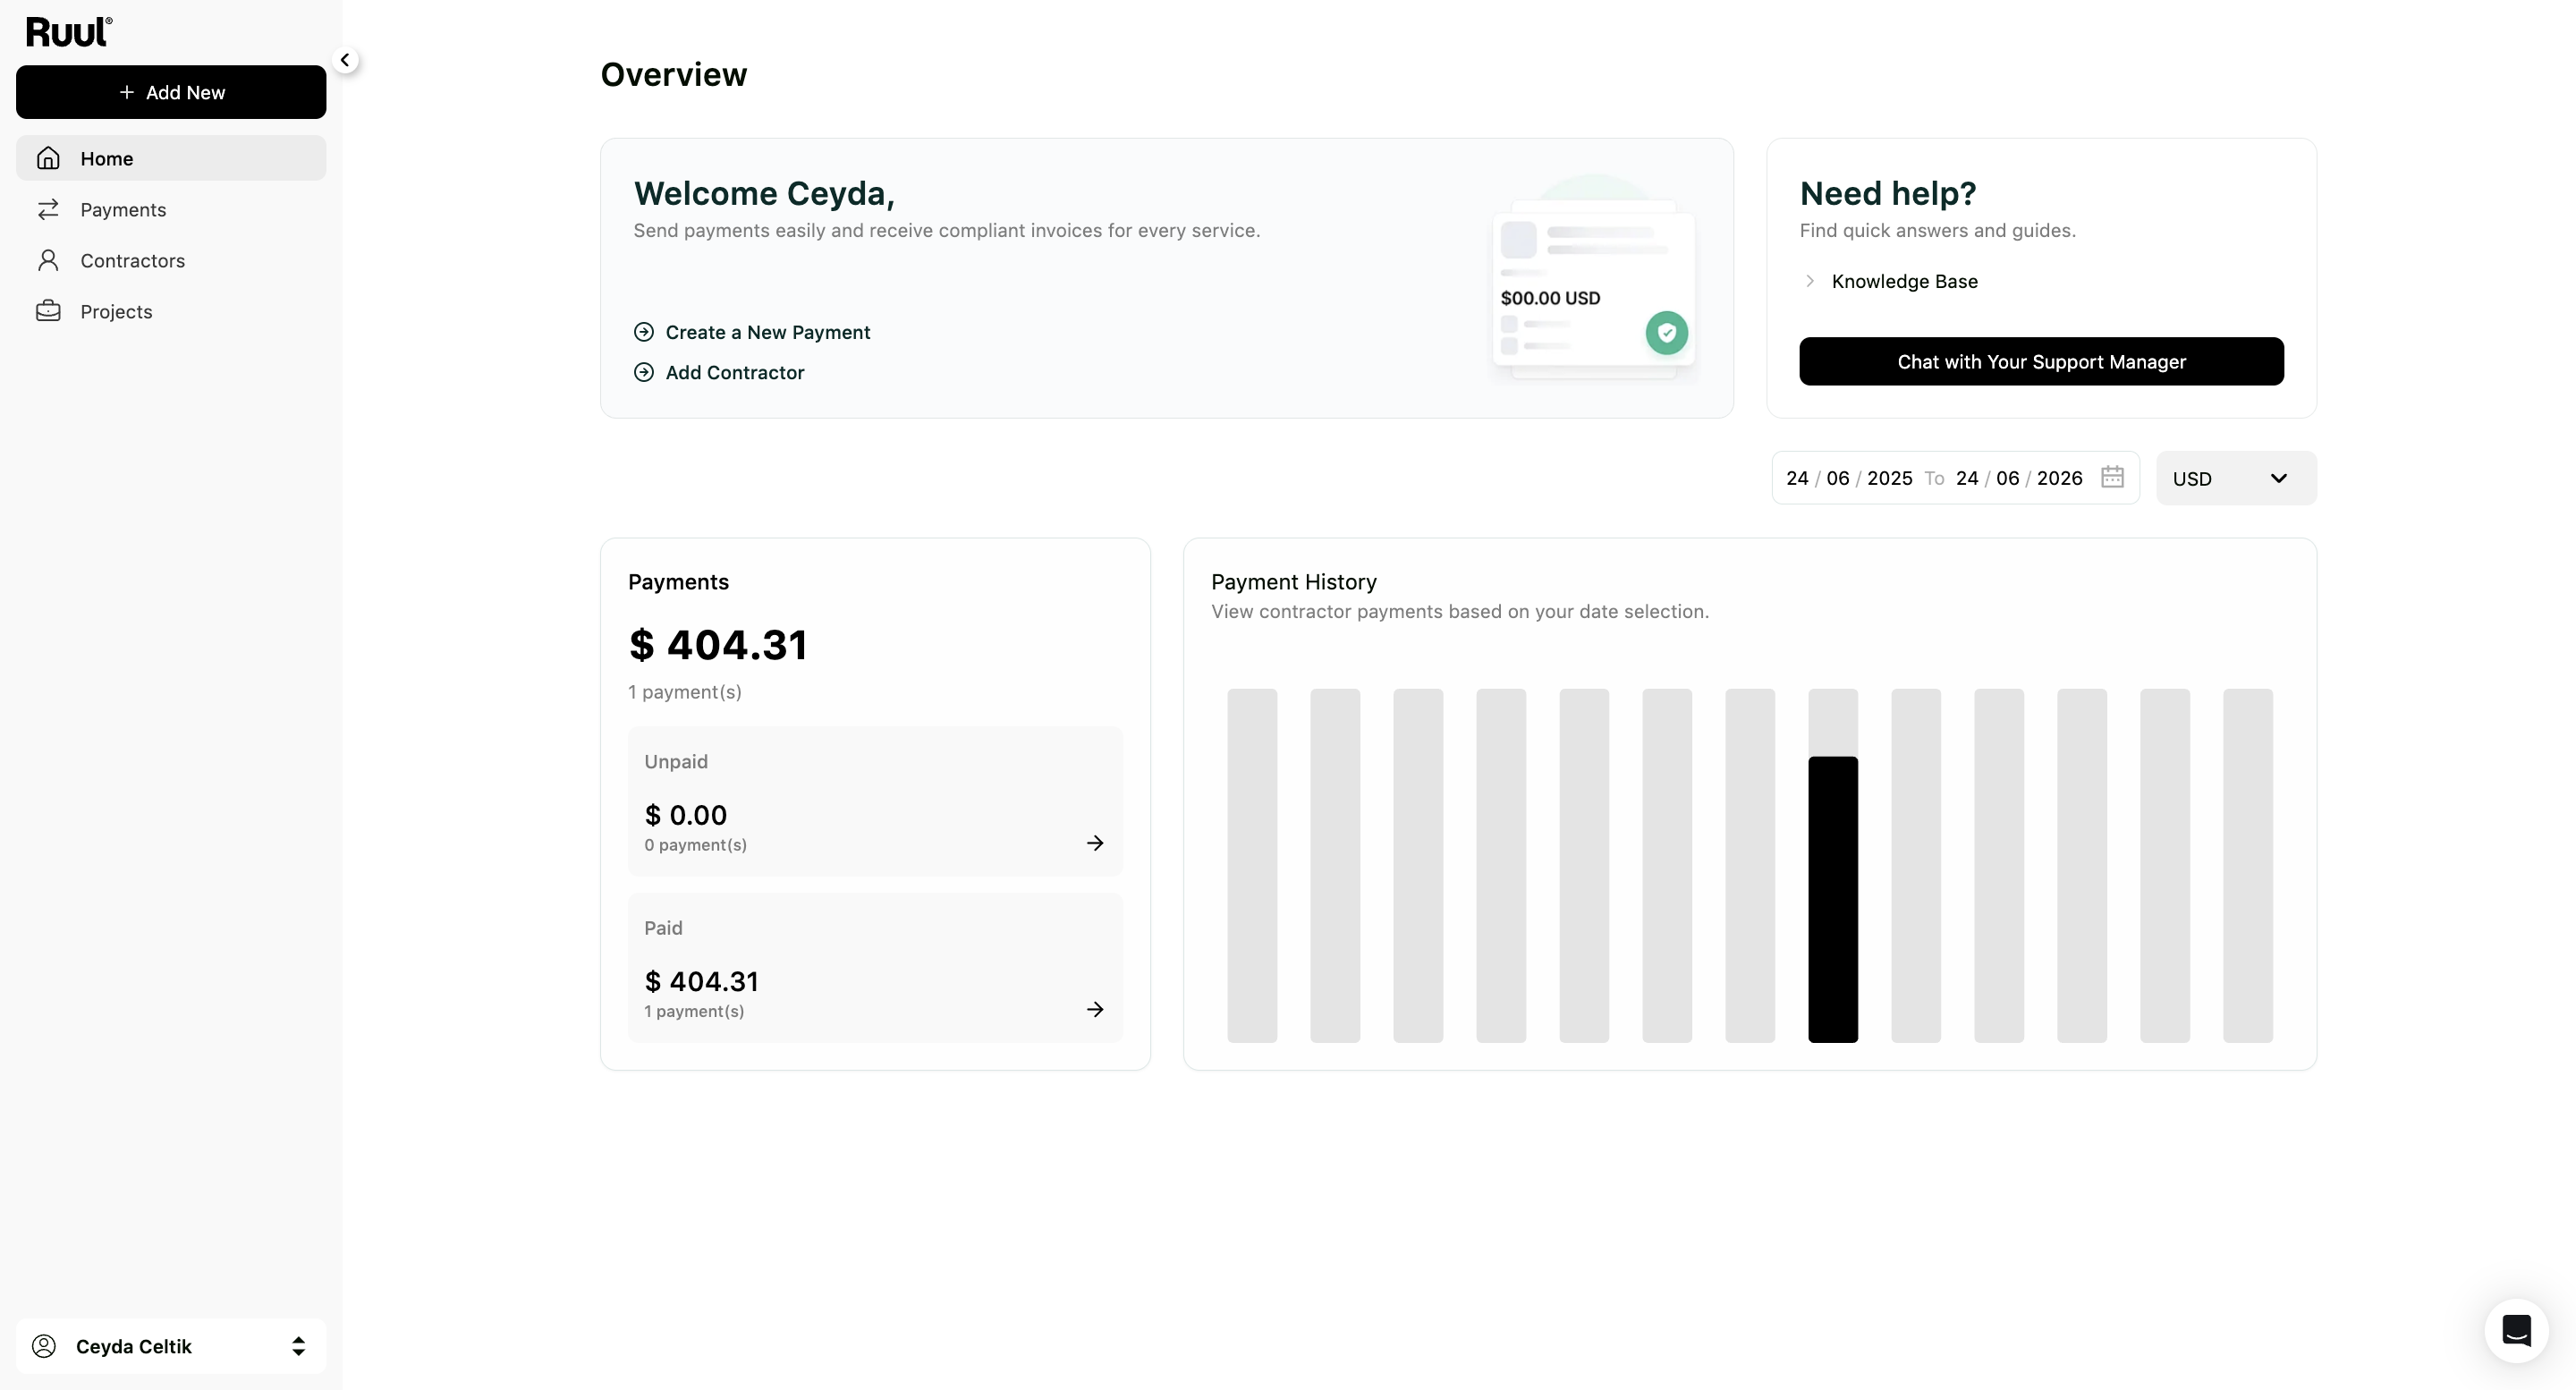2576x1390 pixels.
Task: Edit the start date year 2025
Action: click(x=1889, y=478)
